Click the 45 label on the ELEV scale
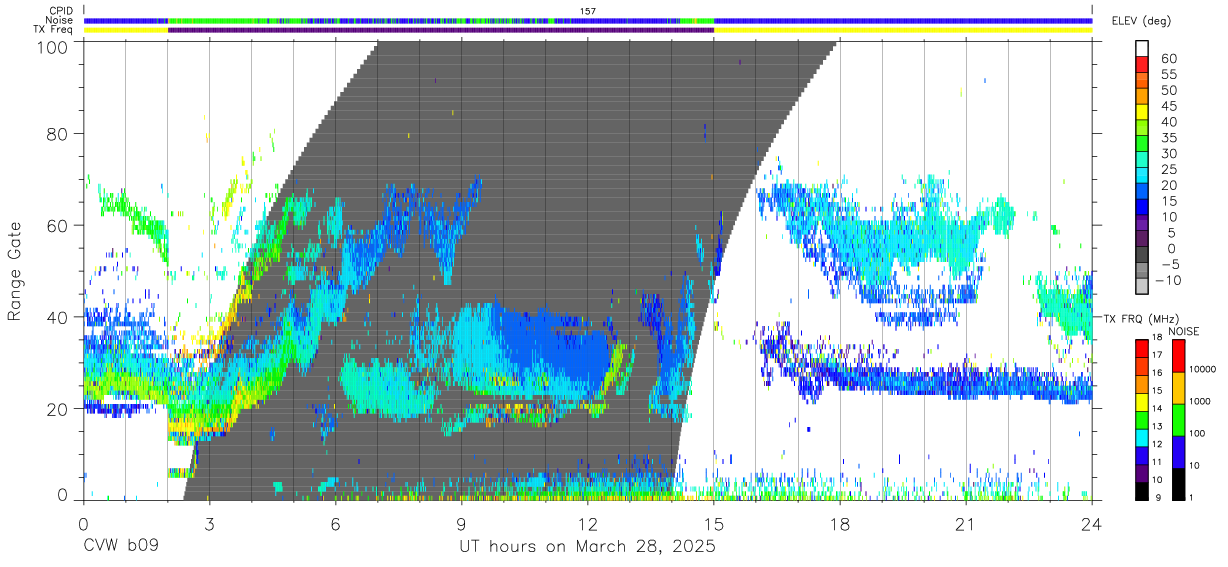 pyautogui.click(x=1169, y=106)
